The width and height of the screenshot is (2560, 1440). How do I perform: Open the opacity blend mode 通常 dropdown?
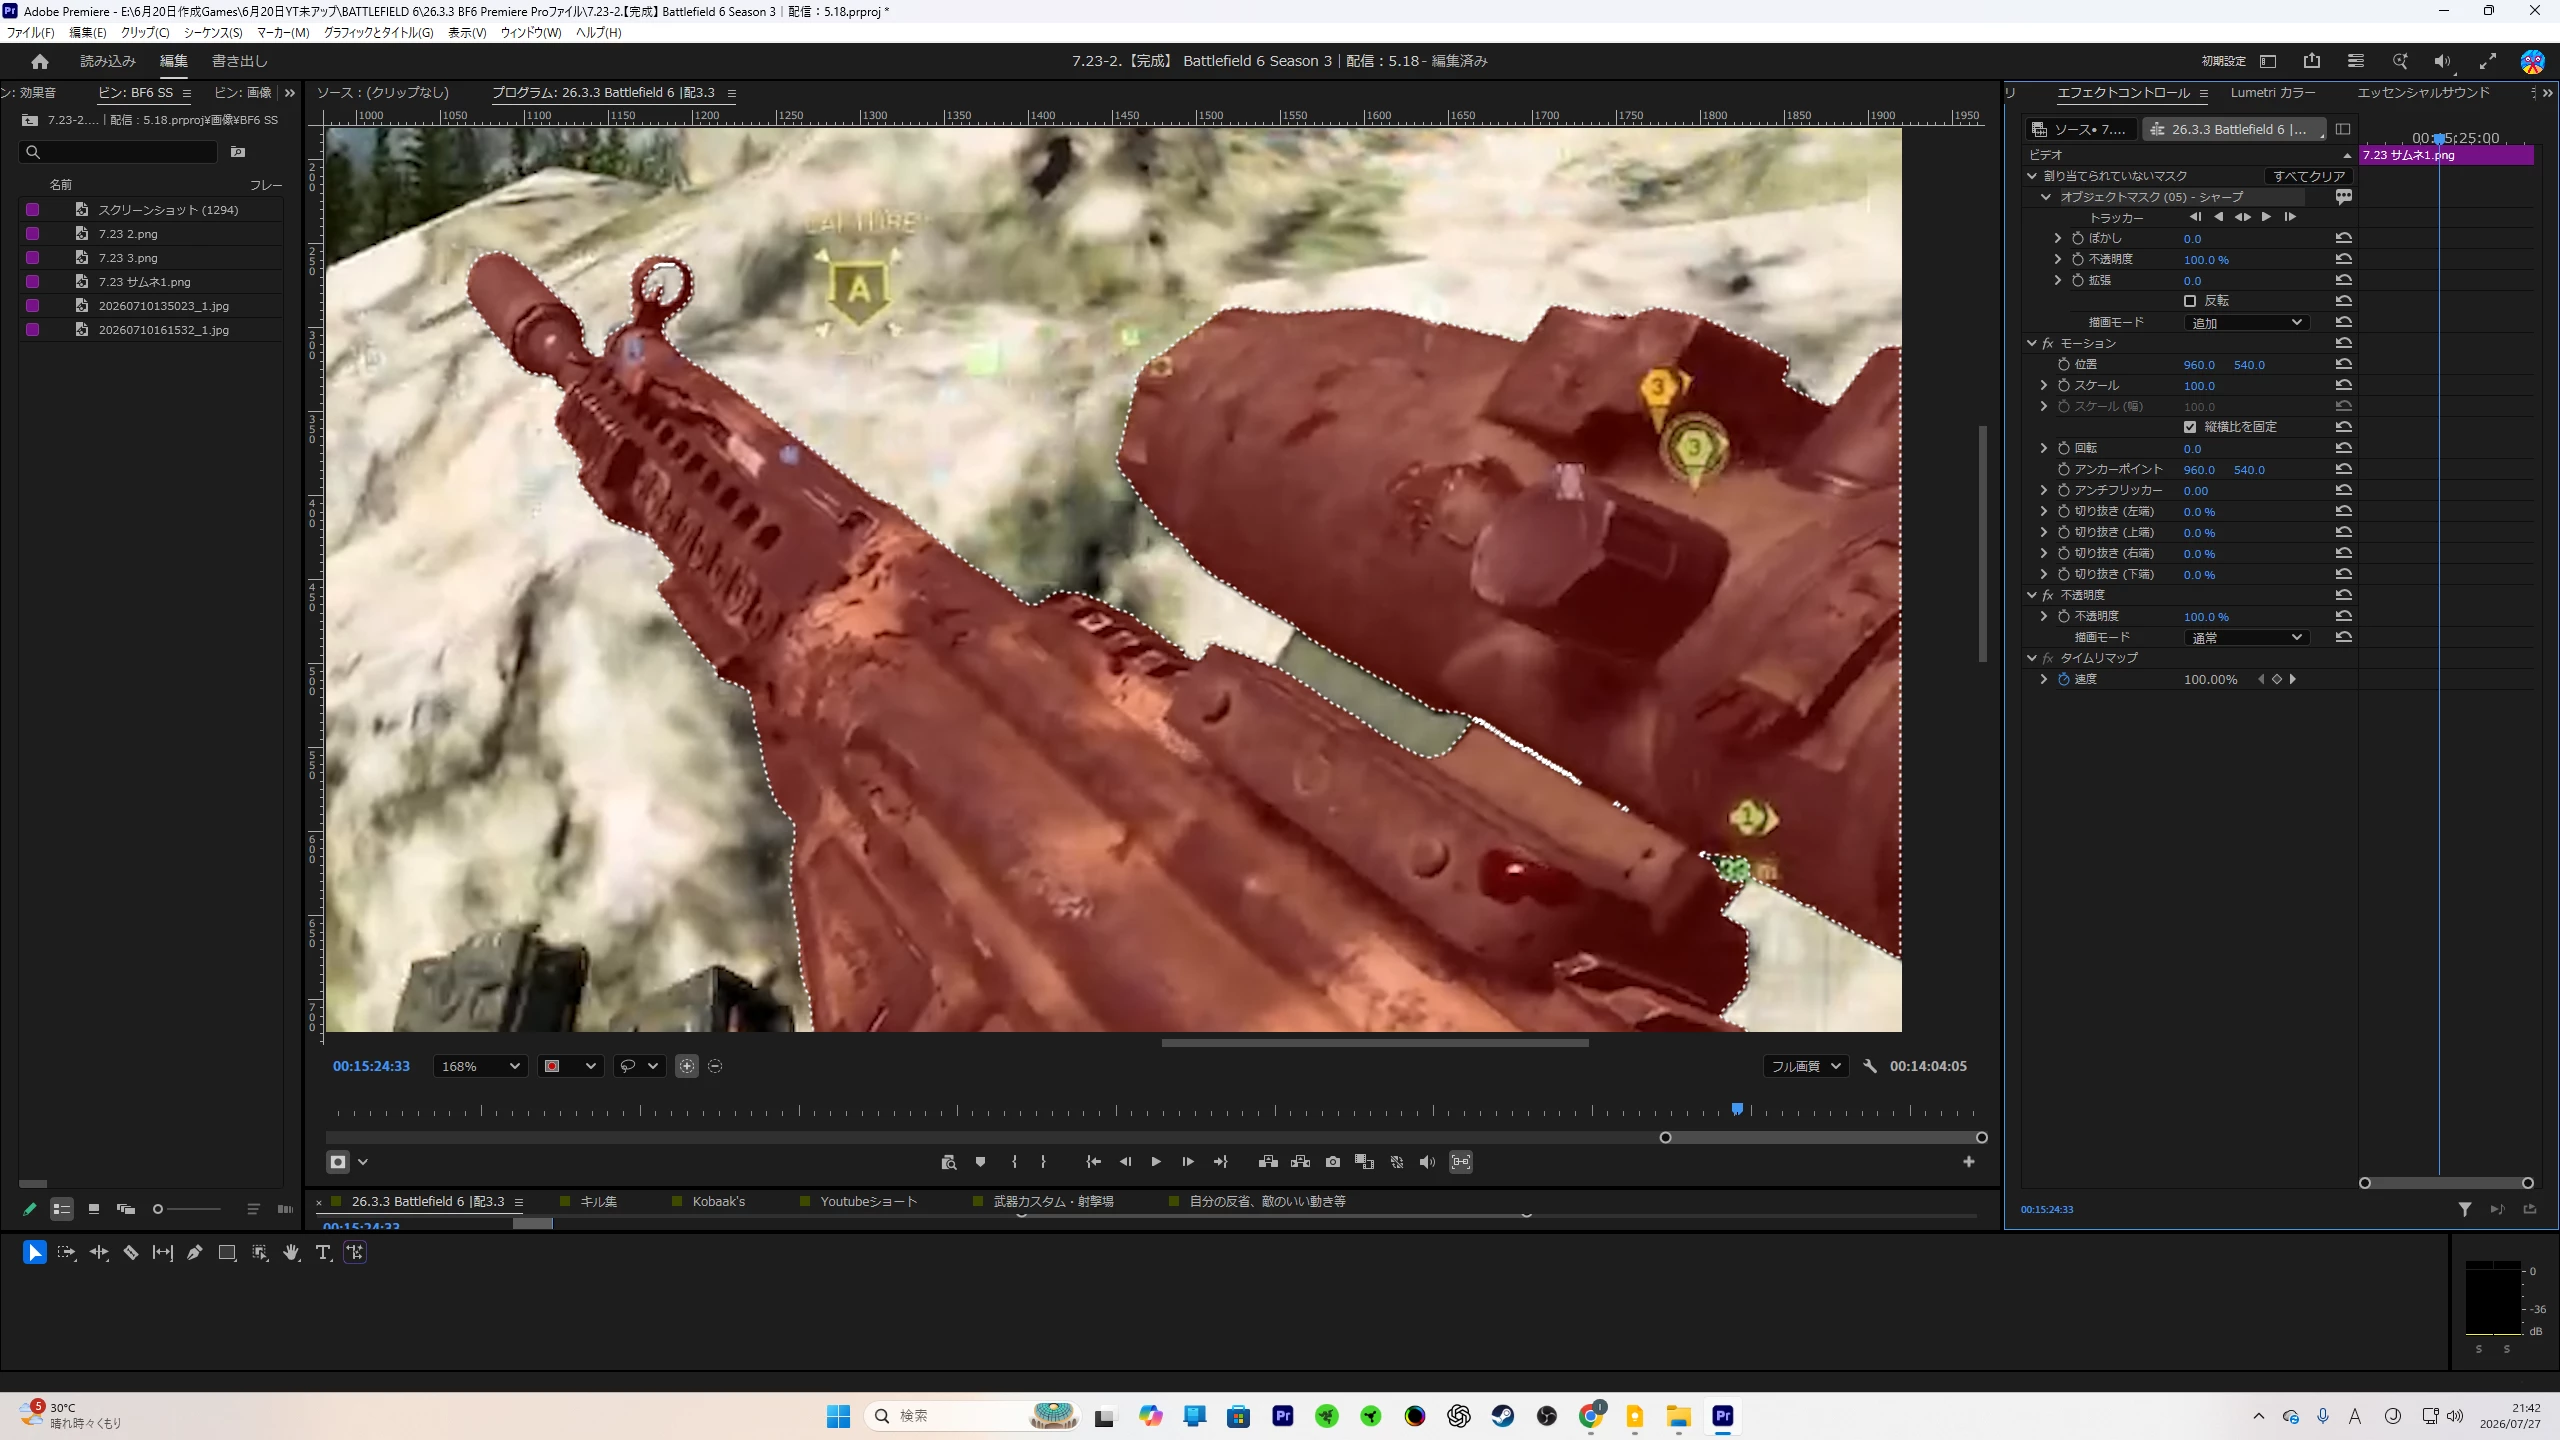[x=2246, y=637]
